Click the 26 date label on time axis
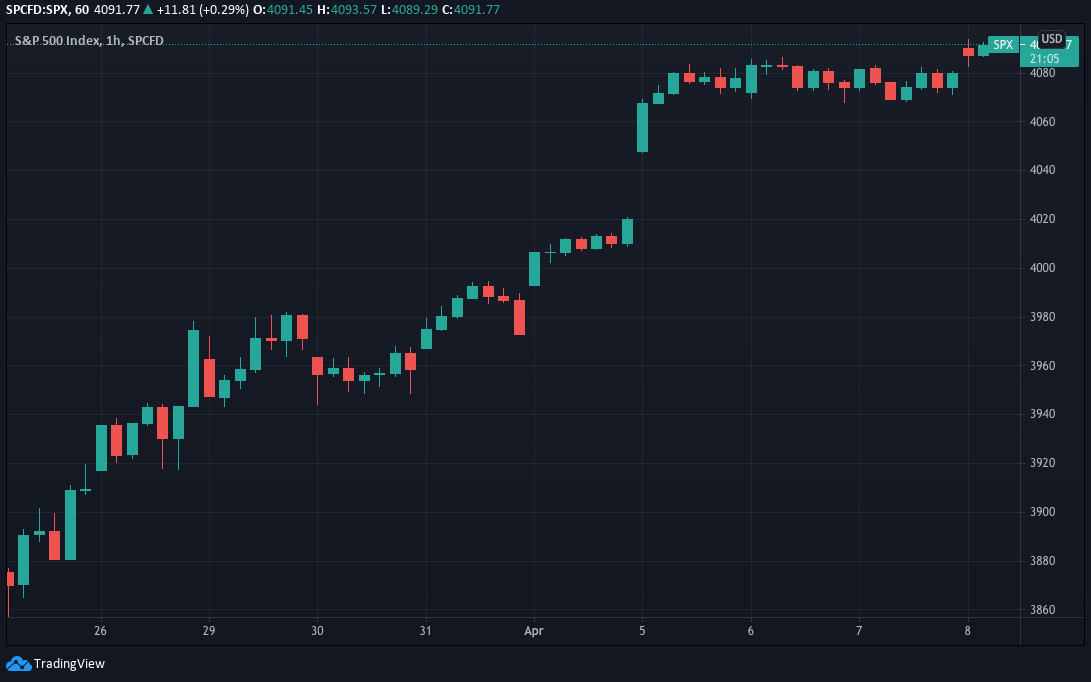Image resolution: width=1091 pixels, height=682 pixels. [100, 631]
